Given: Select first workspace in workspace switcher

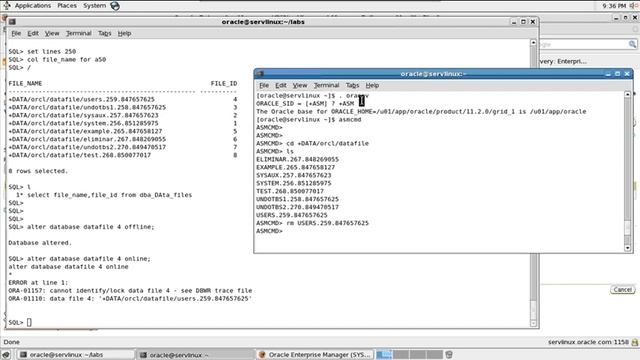Looking at the screenshot, I should [384, 355].
